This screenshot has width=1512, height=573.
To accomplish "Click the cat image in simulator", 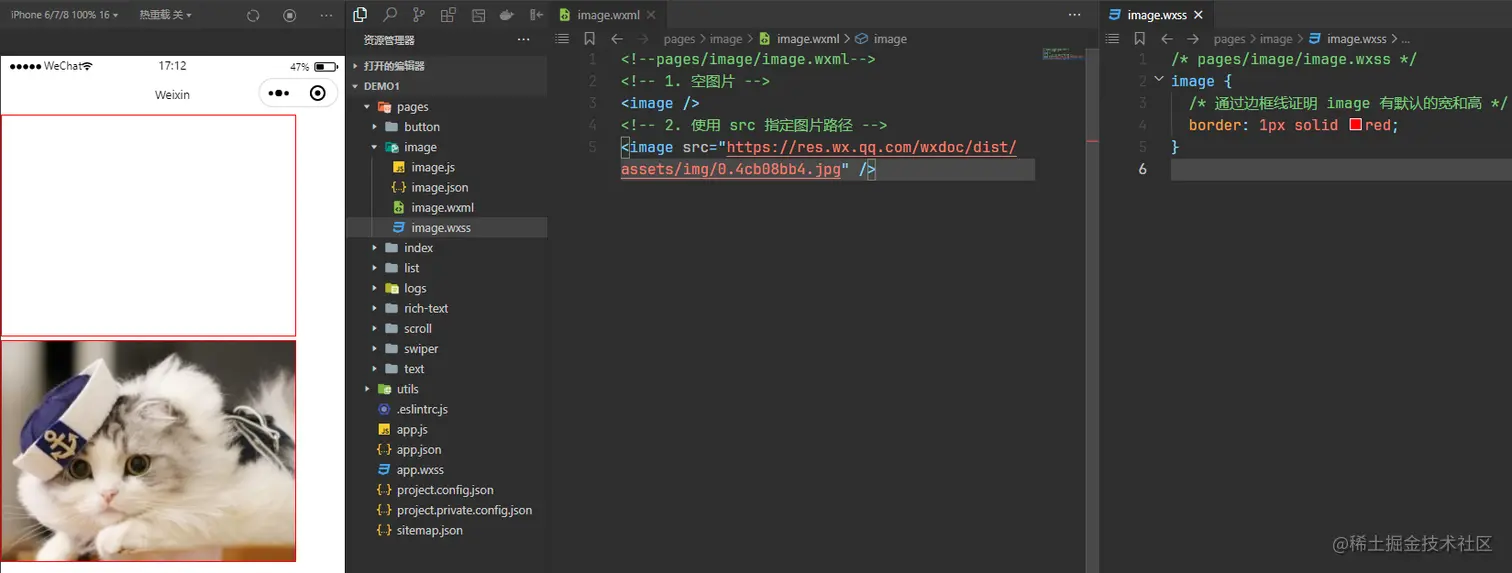I will pyautogui.click(x=148, y=451).
